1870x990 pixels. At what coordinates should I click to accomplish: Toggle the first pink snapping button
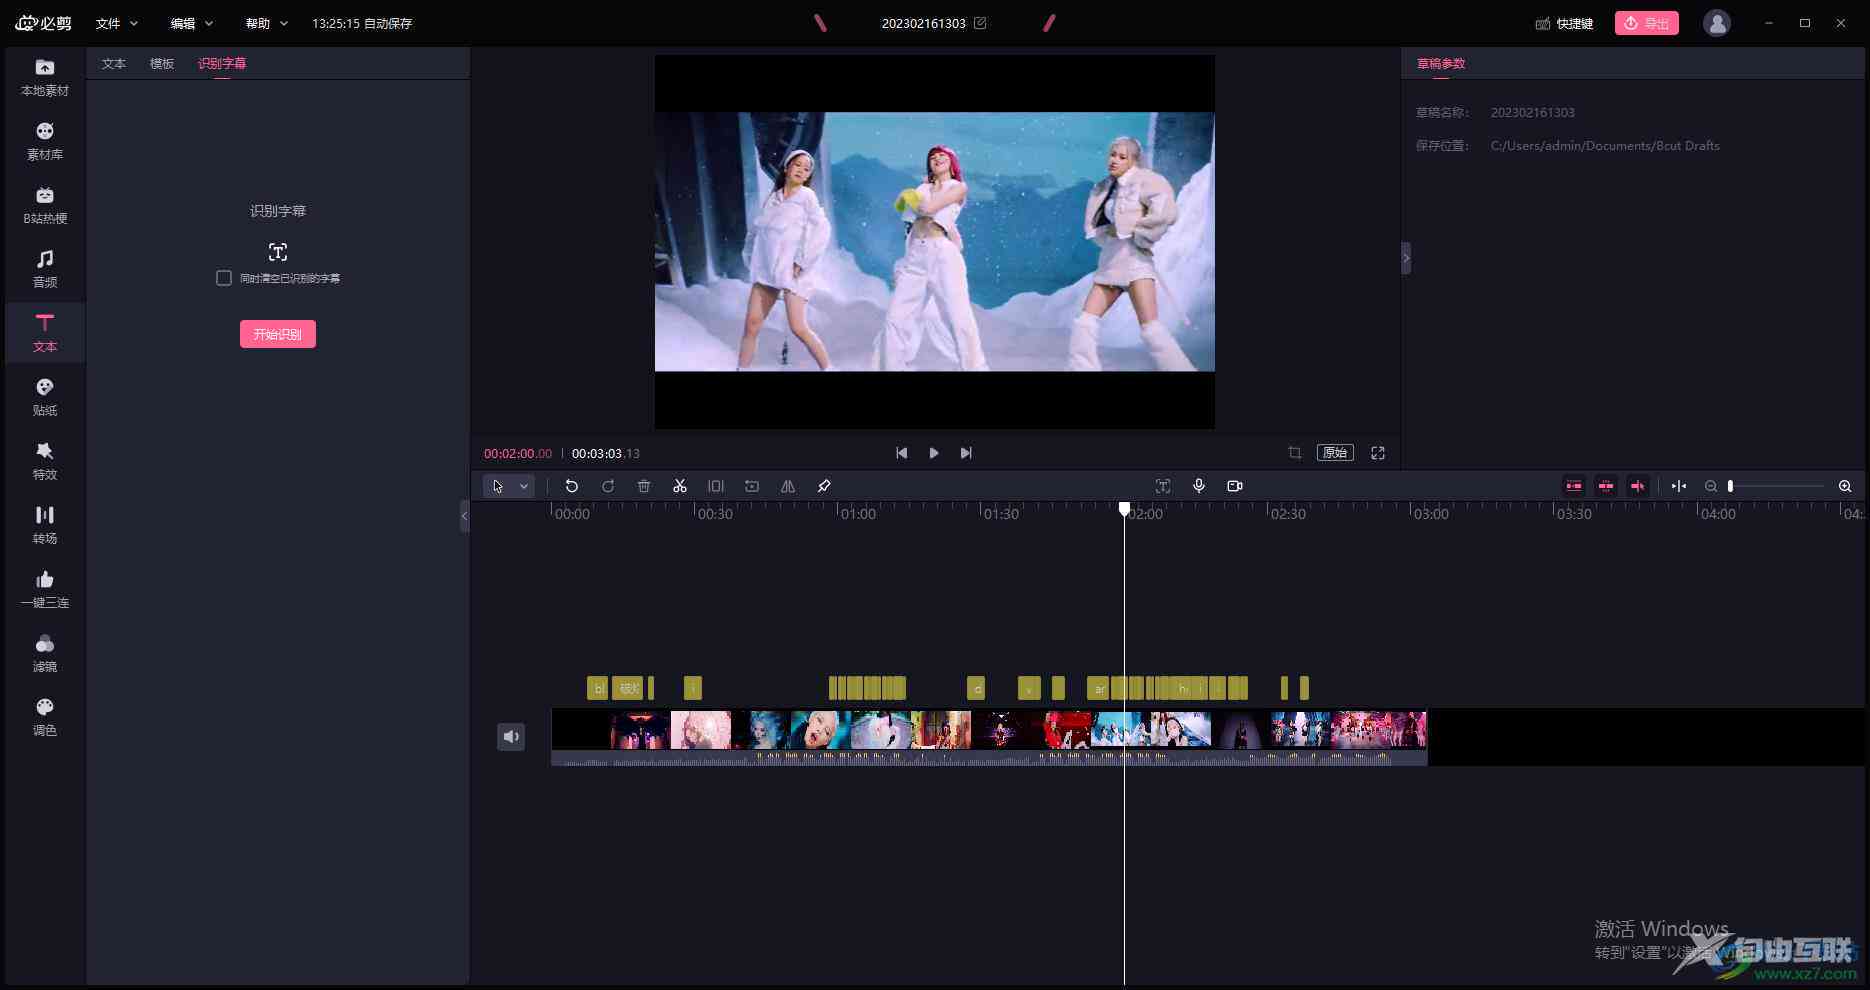[x=1574, y=486]
